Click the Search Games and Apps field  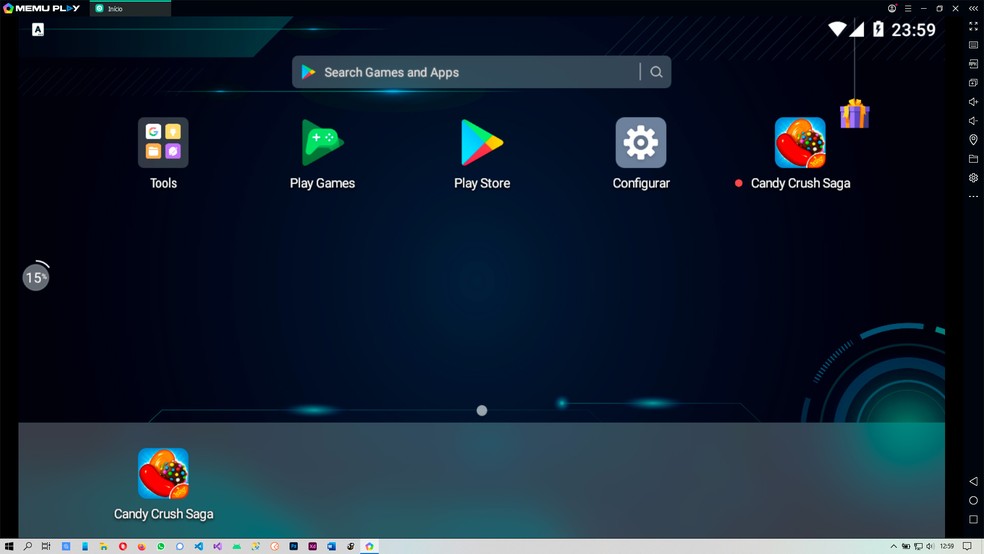(481, 72)
